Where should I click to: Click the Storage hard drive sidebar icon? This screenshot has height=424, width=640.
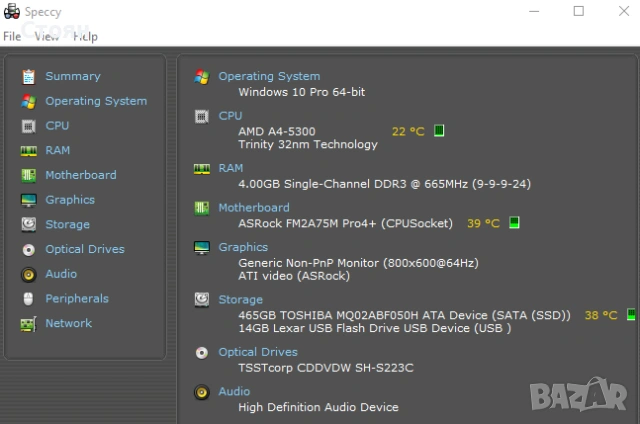29,224
